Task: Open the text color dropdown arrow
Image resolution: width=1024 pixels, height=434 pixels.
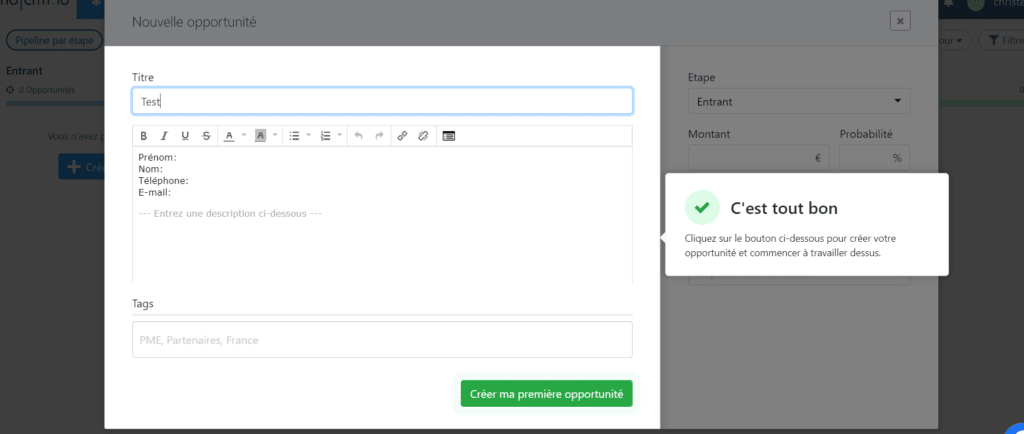Action: click(244, 136)
